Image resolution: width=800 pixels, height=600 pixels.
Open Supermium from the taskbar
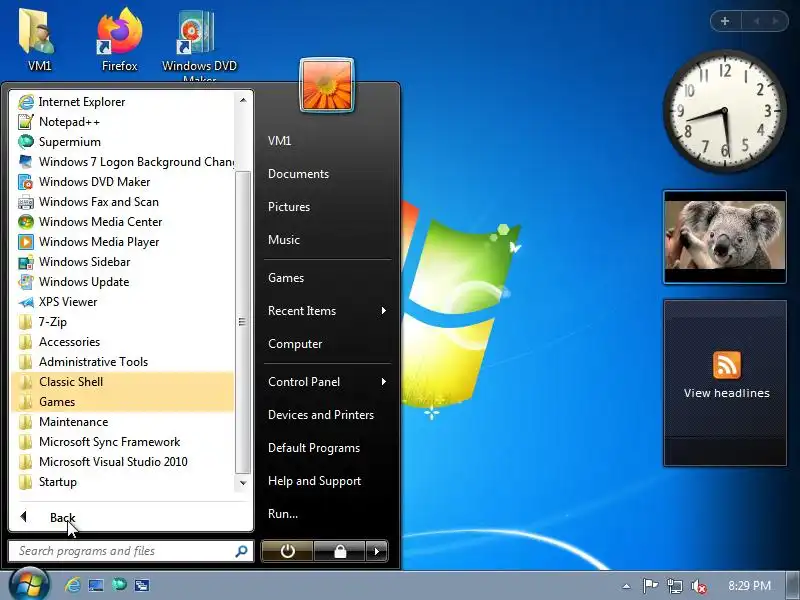point(119,584)
